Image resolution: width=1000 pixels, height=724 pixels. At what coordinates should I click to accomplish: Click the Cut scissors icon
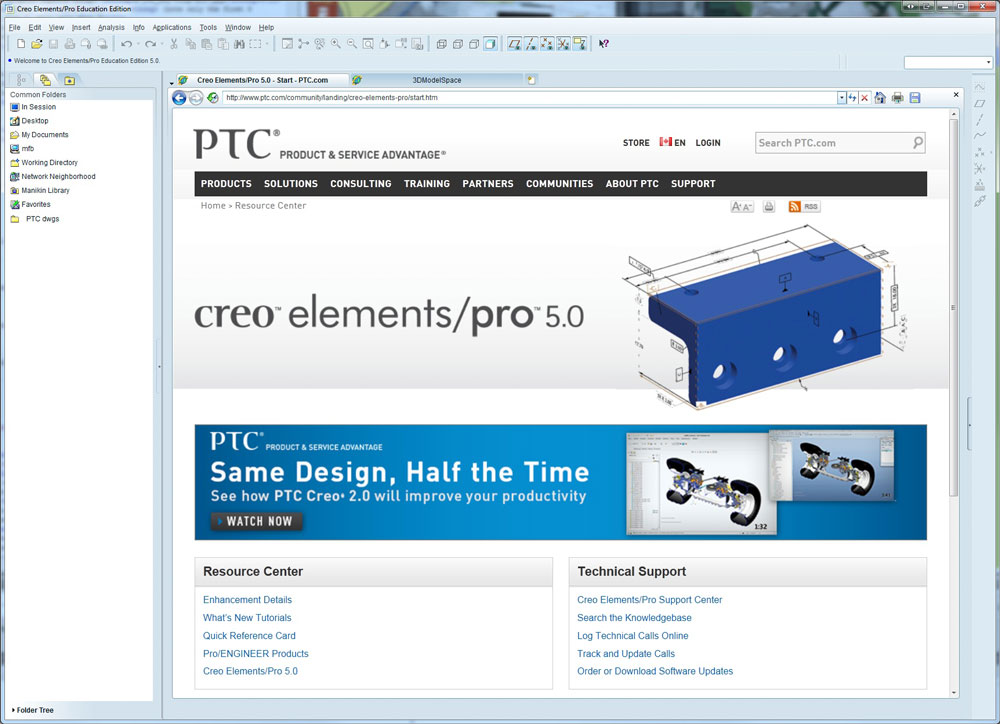tap(173, 43)
